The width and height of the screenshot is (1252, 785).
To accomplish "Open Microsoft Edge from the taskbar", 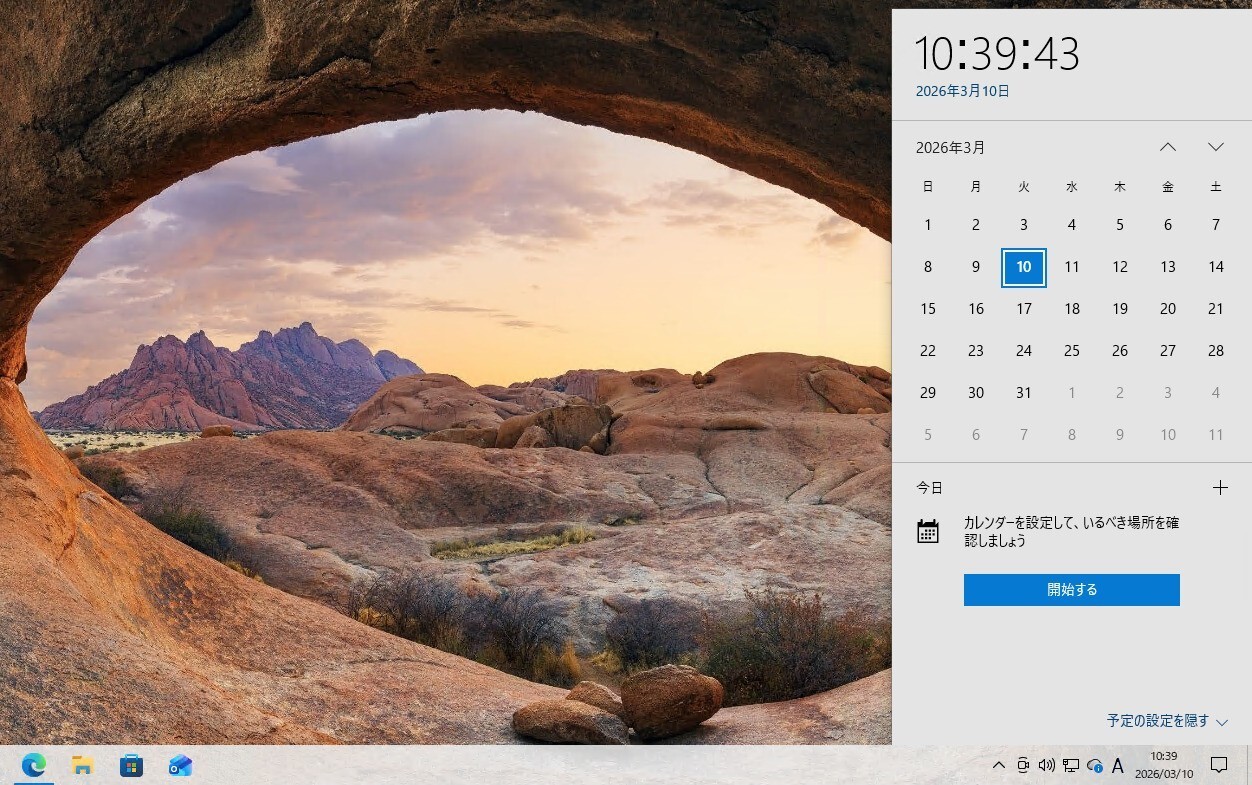I will [x=34, y=766].
